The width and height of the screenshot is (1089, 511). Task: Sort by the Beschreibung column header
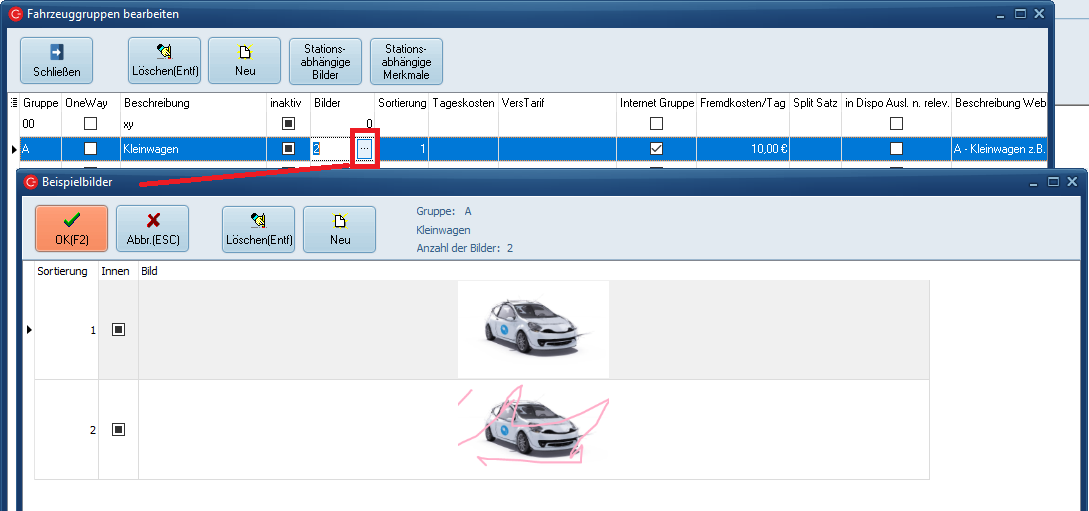click(x=156, y=103)
